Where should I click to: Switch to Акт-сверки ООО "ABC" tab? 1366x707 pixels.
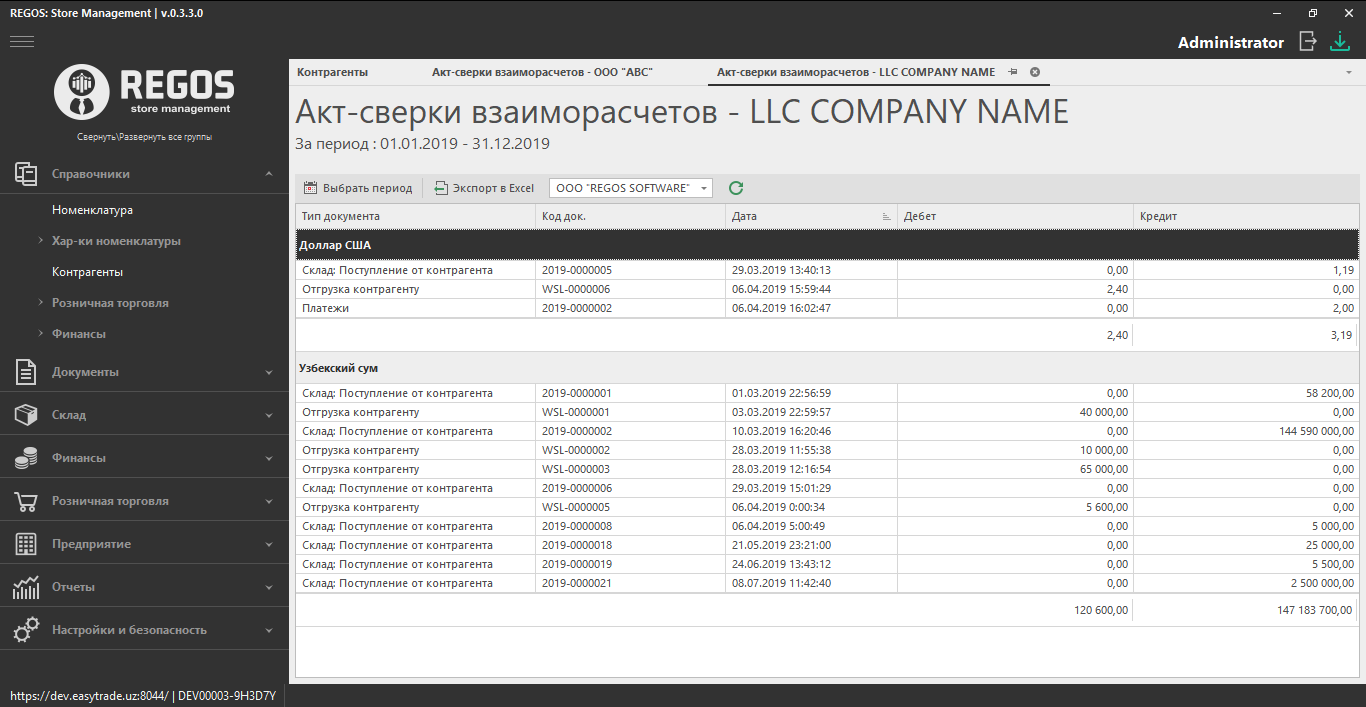coord(542,72)
